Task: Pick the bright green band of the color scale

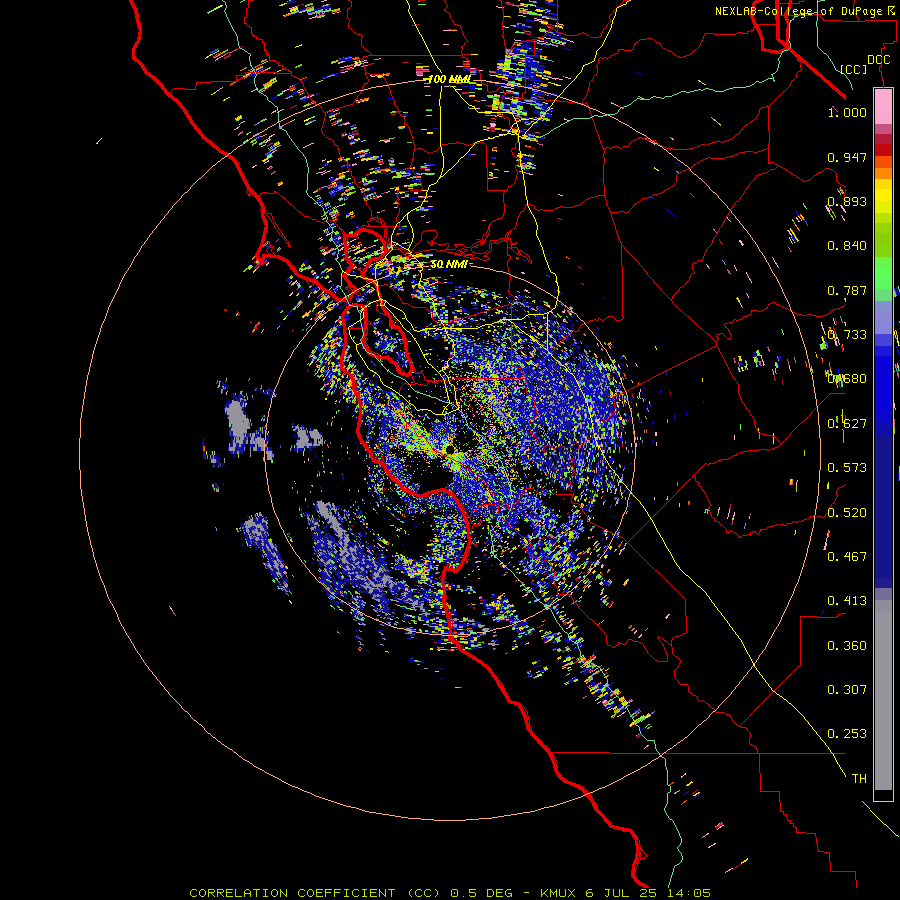Action: pos(883,273)
